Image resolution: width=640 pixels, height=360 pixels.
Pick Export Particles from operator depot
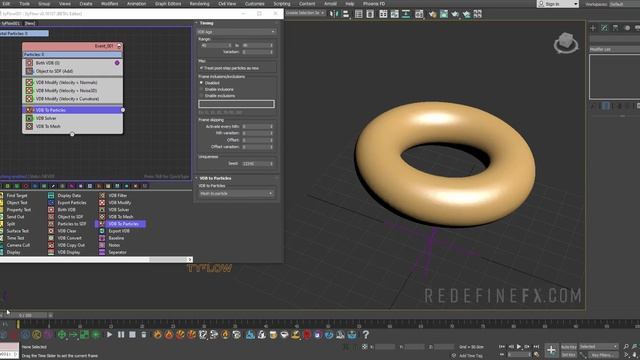coord(67,202)
